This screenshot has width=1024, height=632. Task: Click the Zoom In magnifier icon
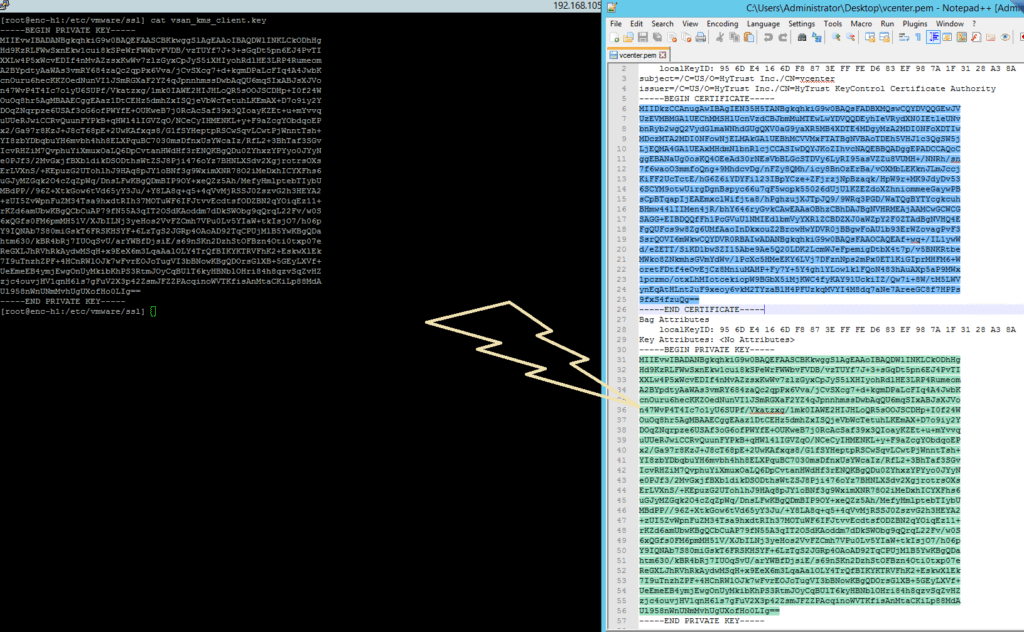[x=837, y=37]
